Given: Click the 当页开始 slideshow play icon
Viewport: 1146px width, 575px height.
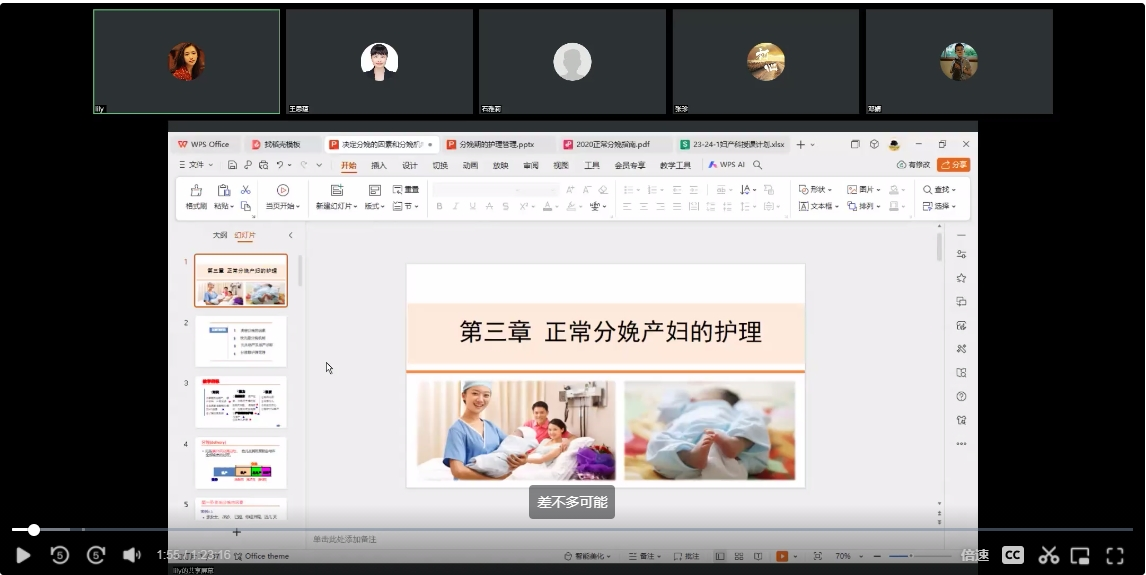Looking at the screenshot, I should point(283,190).
